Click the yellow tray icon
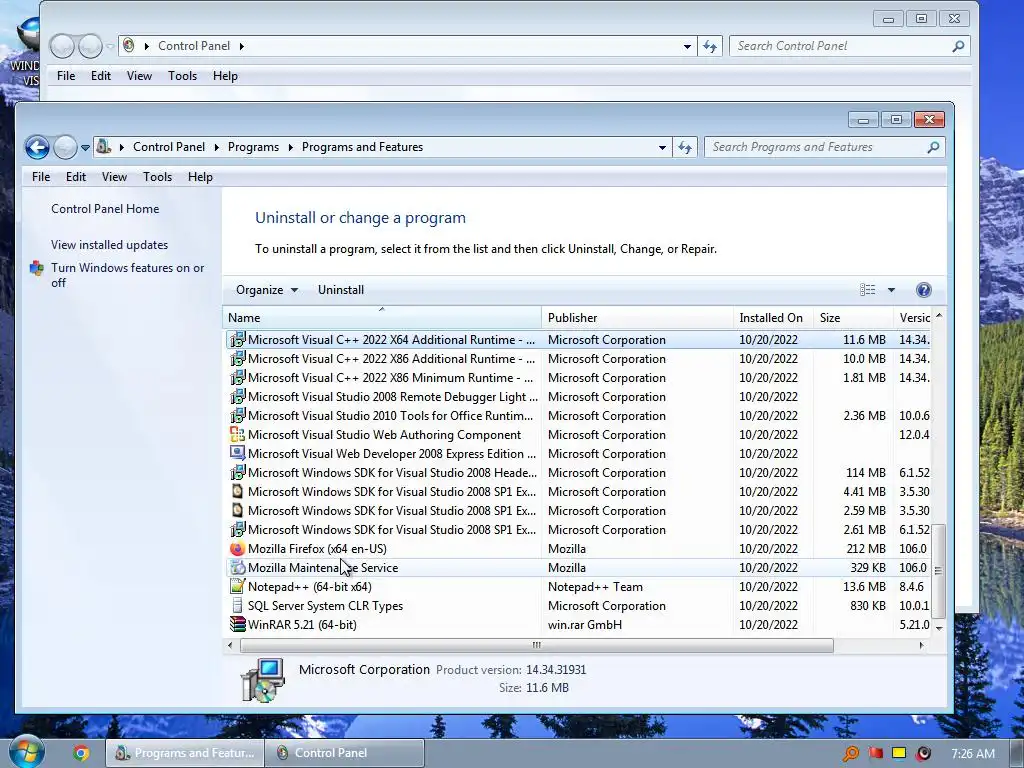The width and height of the screenshot is (1024, 768). click(x=899, y=754)
